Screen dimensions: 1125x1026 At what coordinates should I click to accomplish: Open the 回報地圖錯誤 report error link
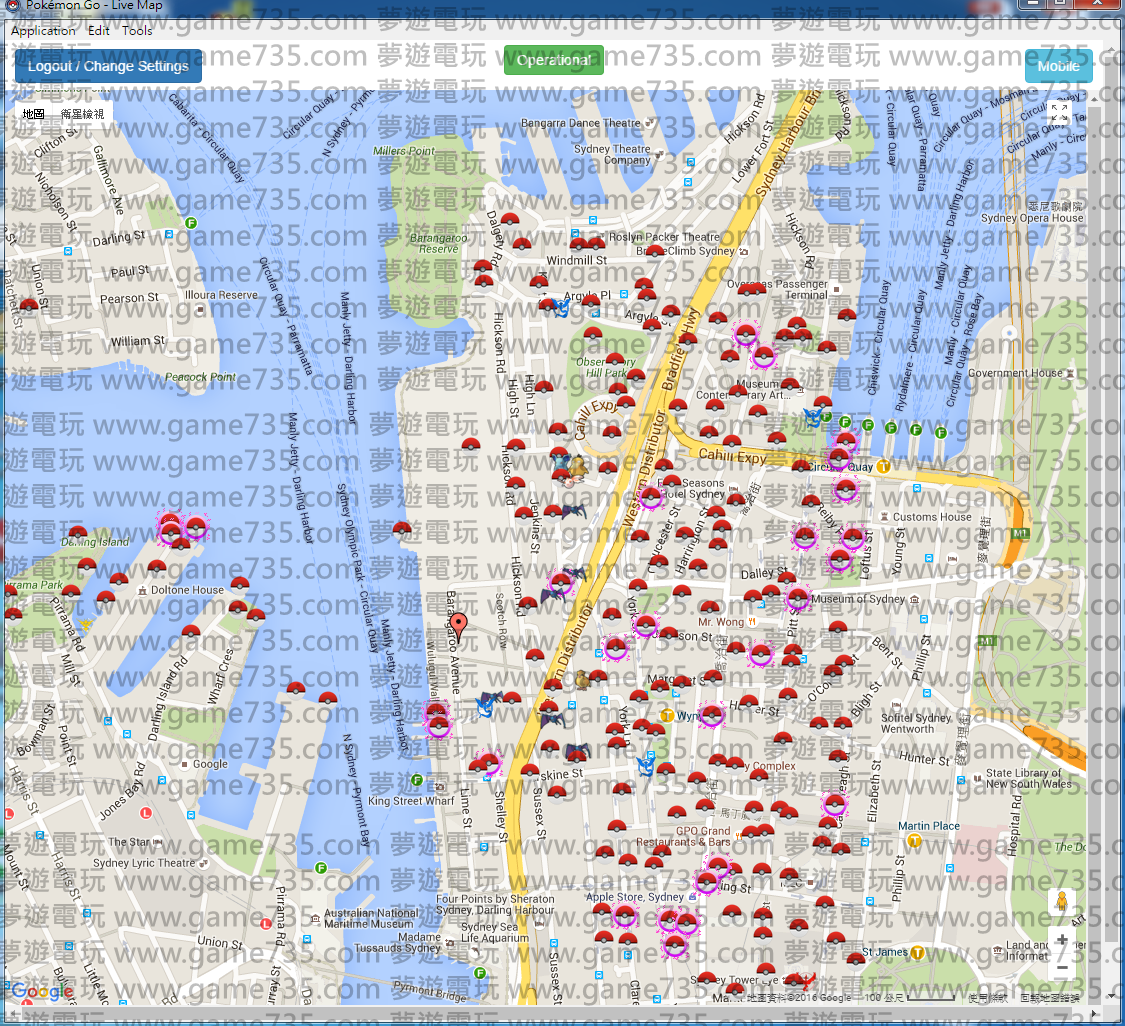point(1050,998)
